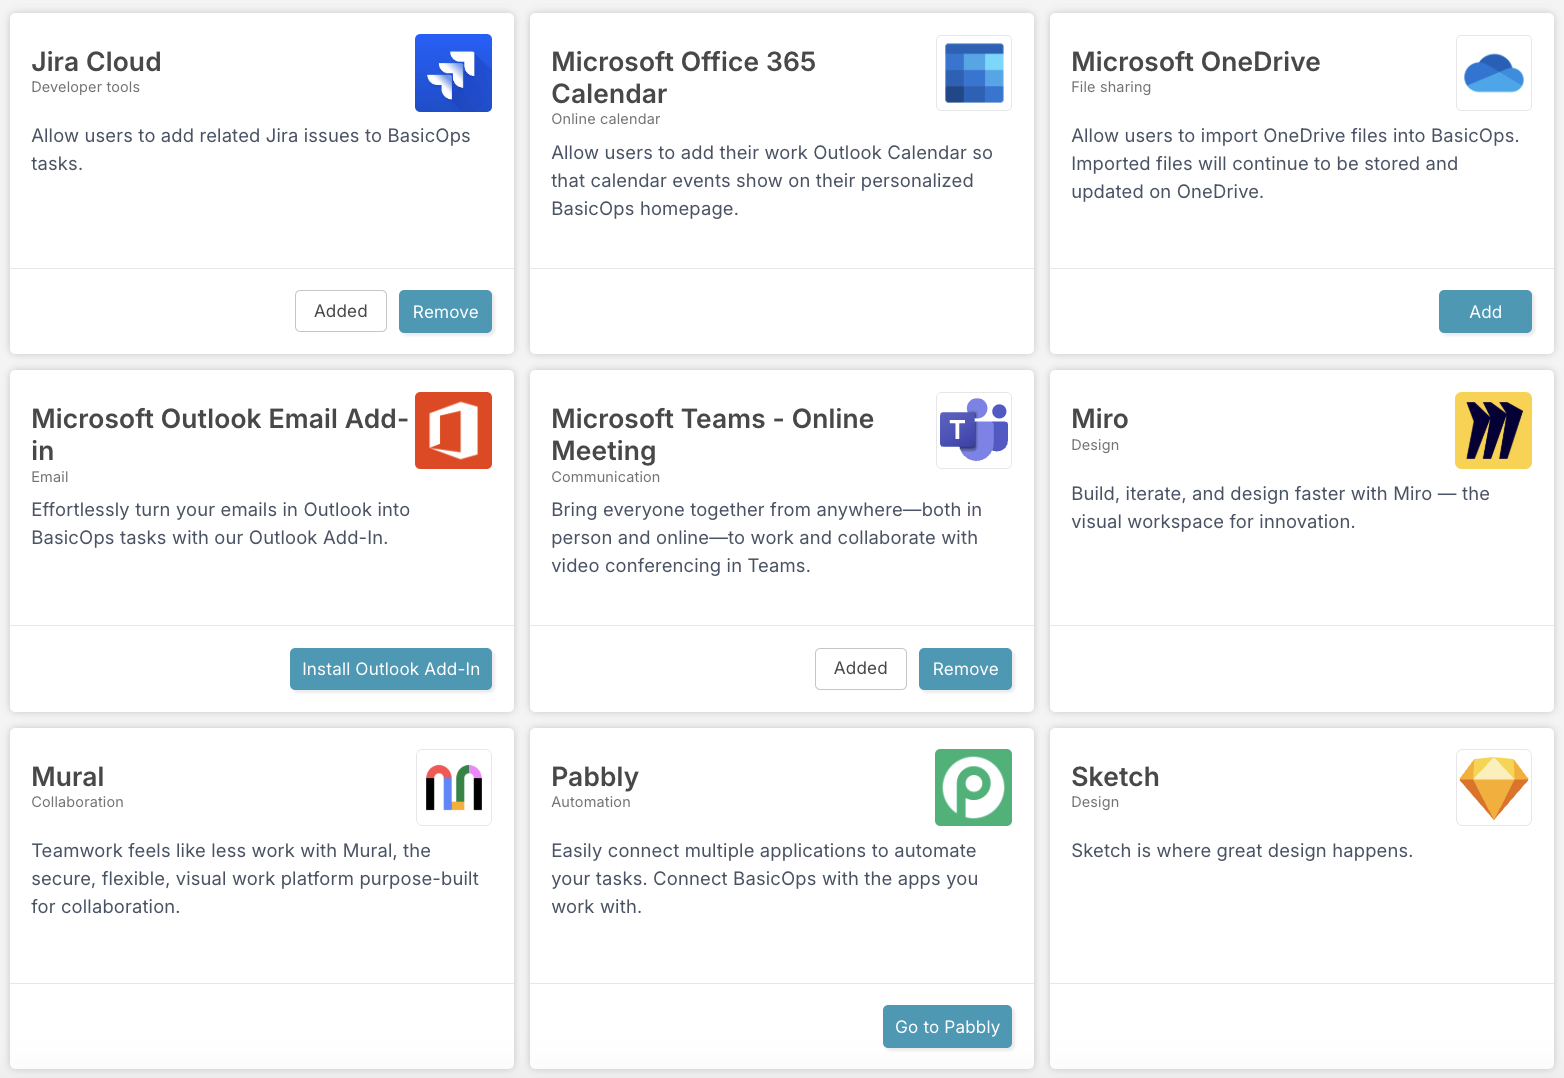Add the Microsoft OneDrive integration
1564x1078 pixels.
(1485, 311)
